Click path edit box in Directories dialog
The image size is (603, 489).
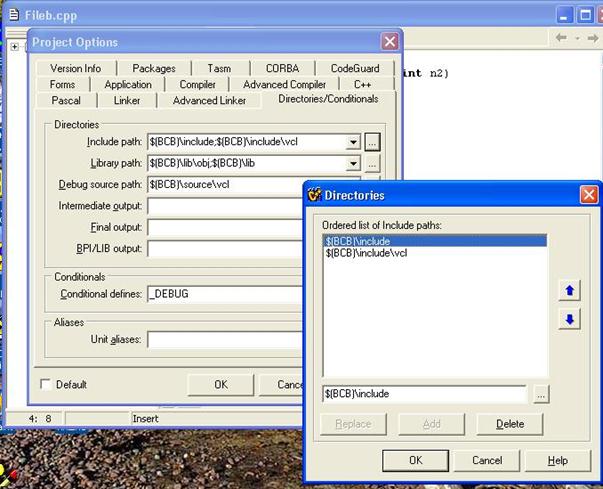pos(425,394)
